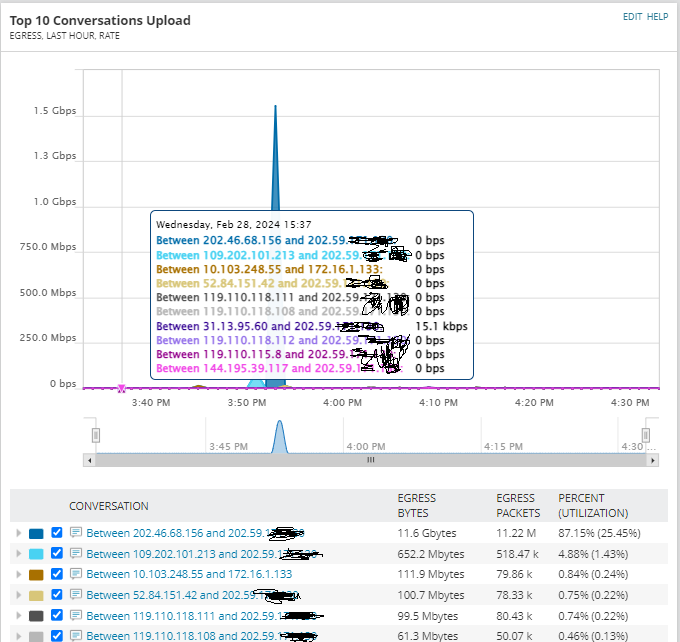Open the EDIT link
This screenshot has width=680, height=642.
(632, 17)
